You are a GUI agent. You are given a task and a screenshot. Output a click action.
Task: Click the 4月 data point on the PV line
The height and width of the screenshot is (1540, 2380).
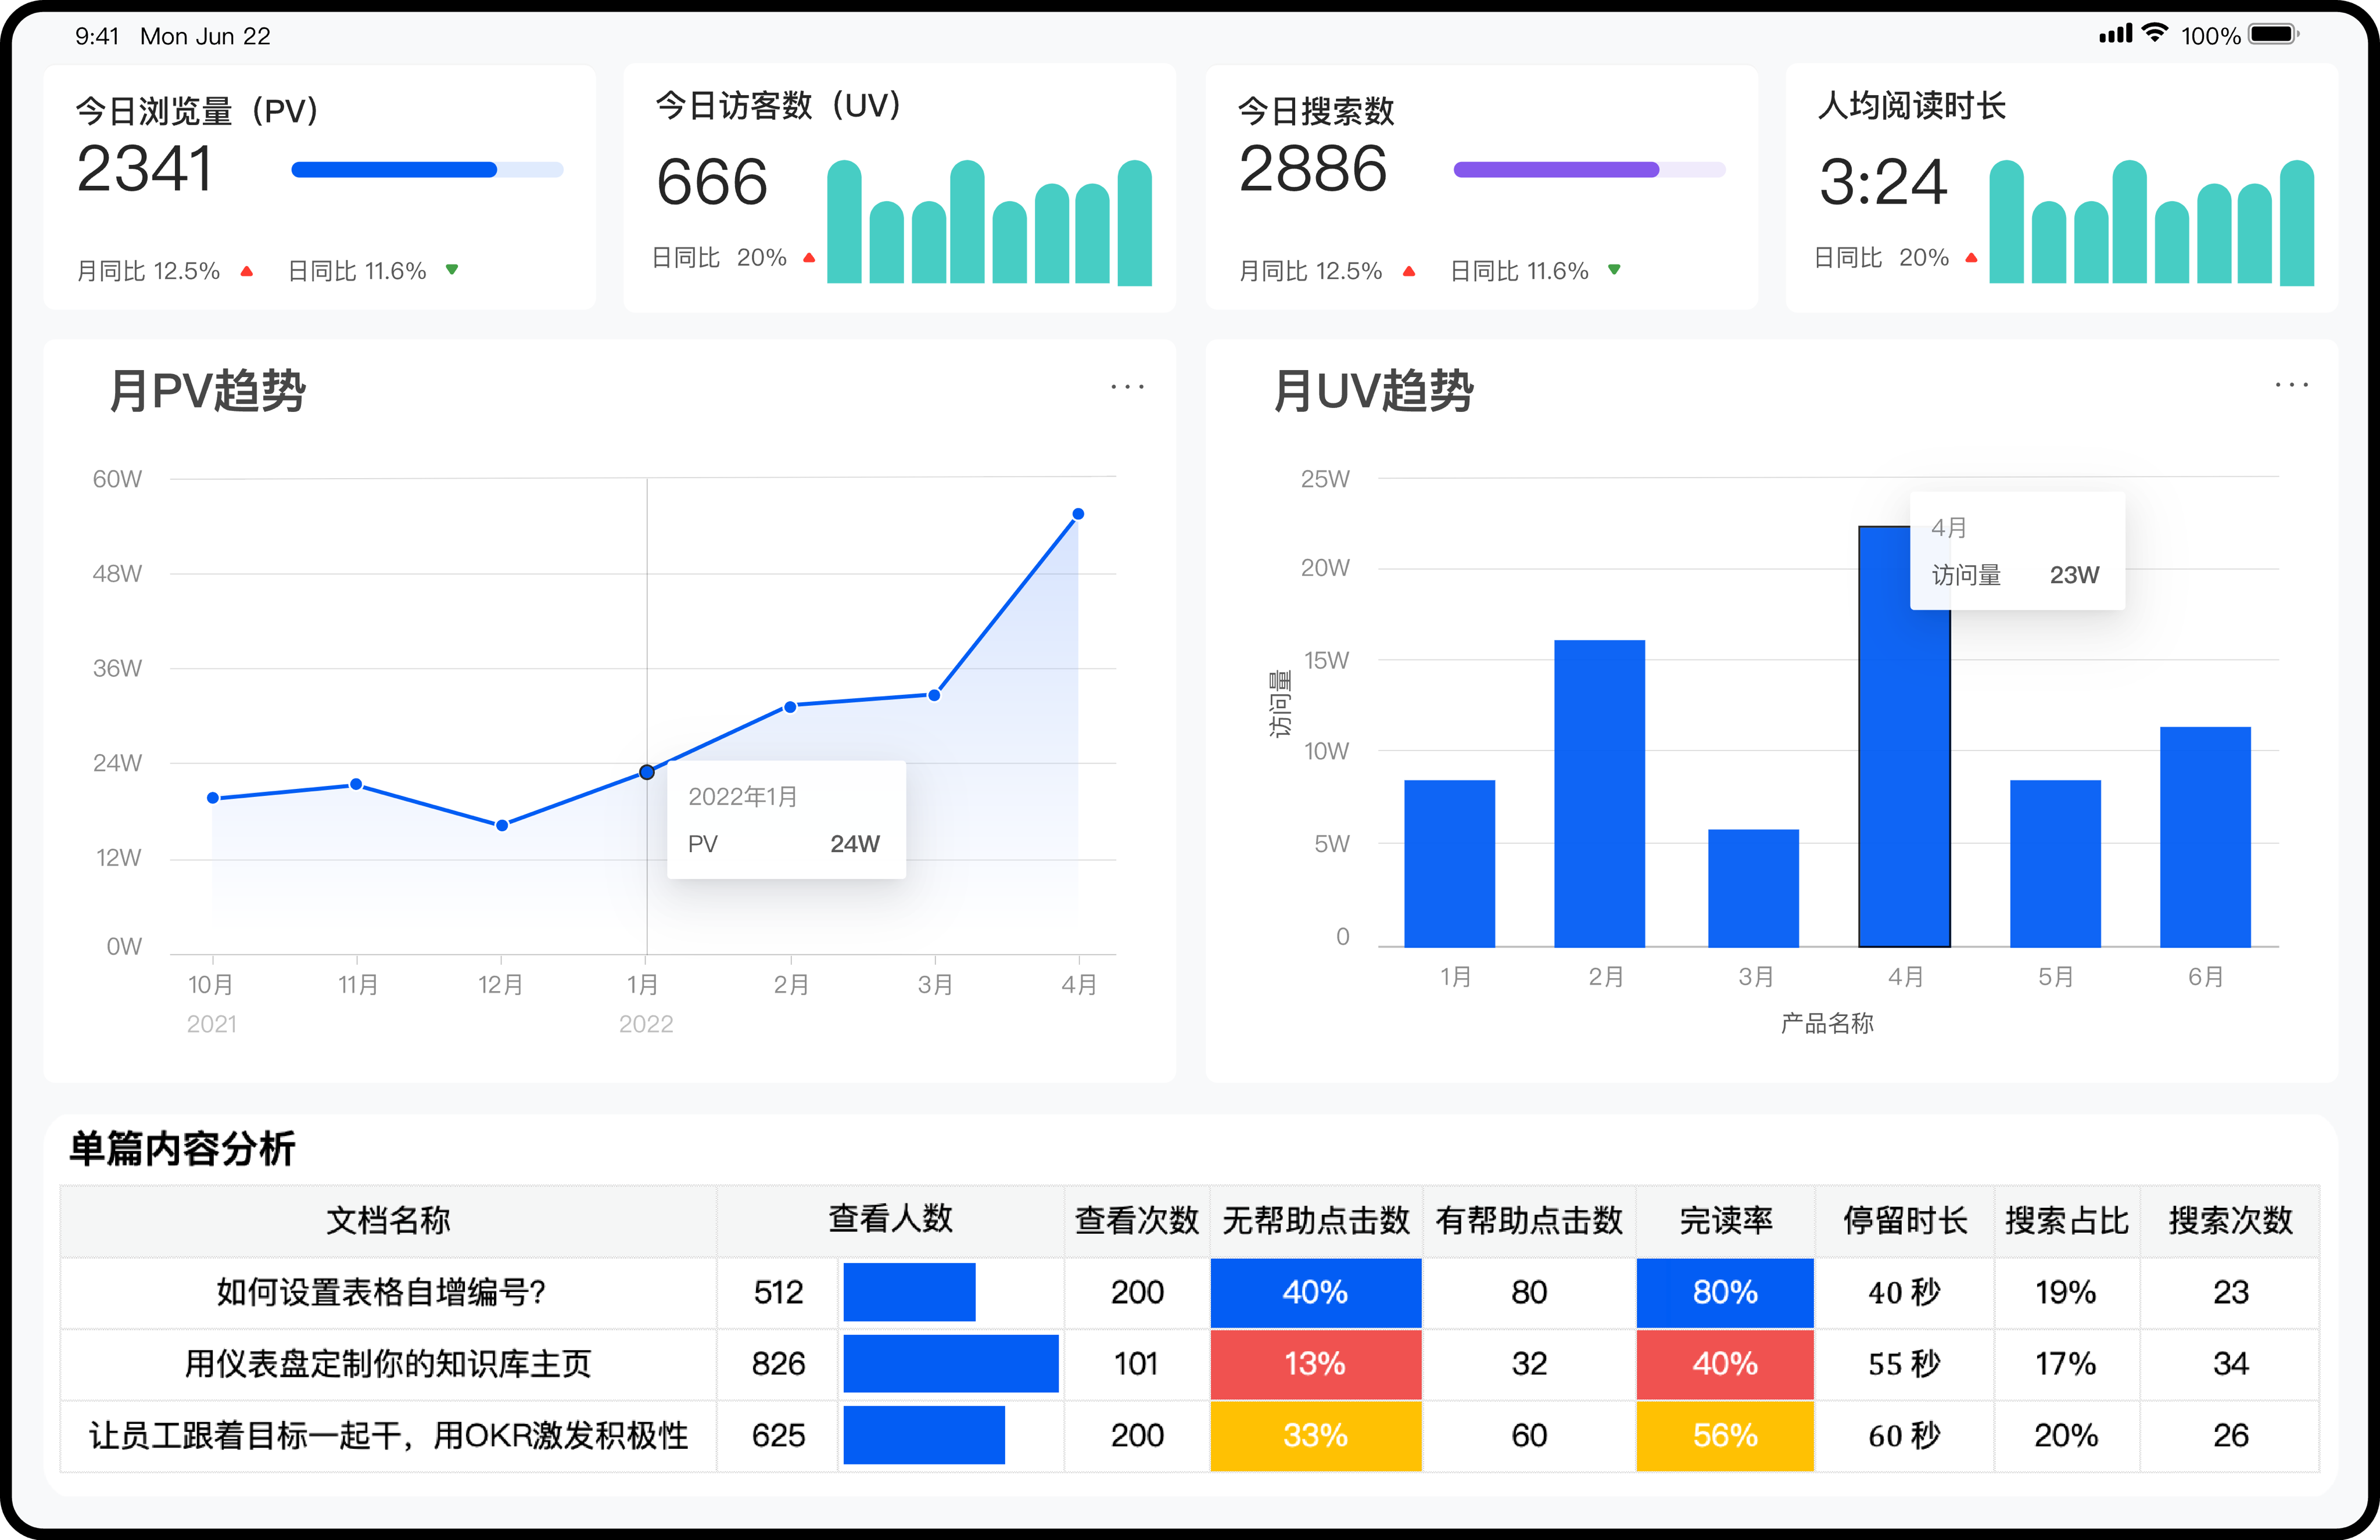click(x=1078, y=514)
